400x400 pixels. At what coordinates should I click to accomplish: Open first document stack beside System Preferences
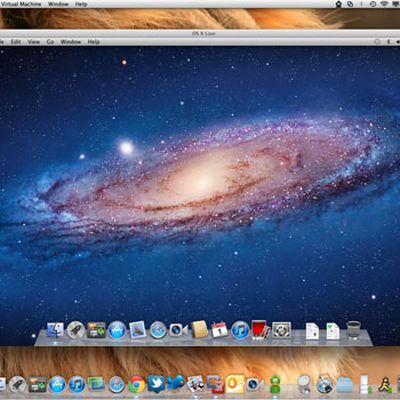click(x=312, y=331)
